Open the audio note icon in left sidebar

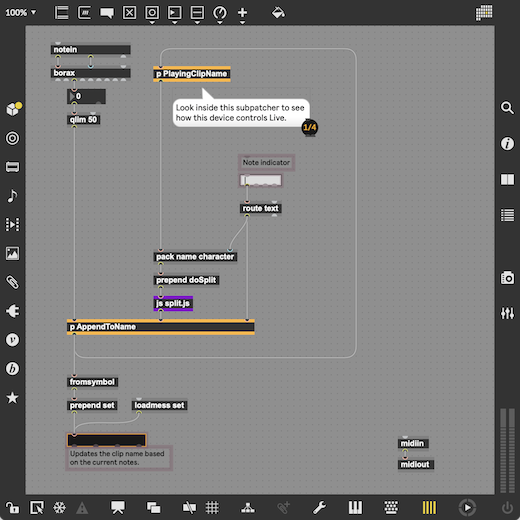click(12, 196)
